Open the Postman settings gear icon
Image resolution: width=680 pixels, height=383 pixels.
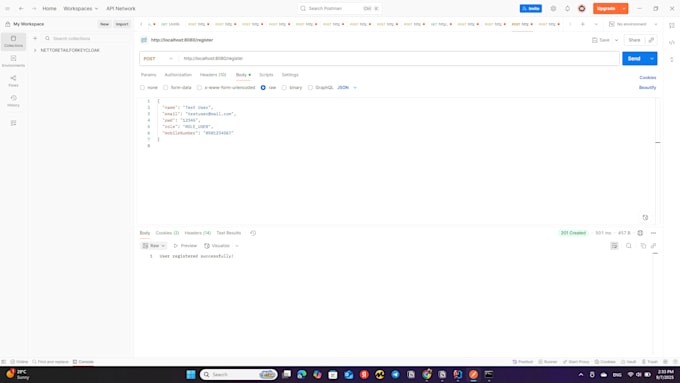[553, 9]
